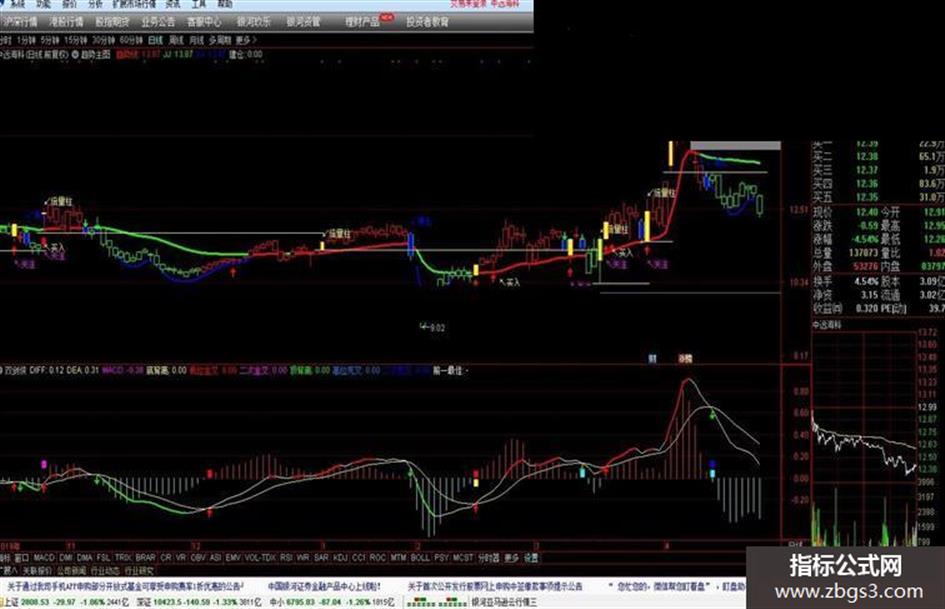
Task: Switch indicator to MTM
Action: click(x=398, y=558)
